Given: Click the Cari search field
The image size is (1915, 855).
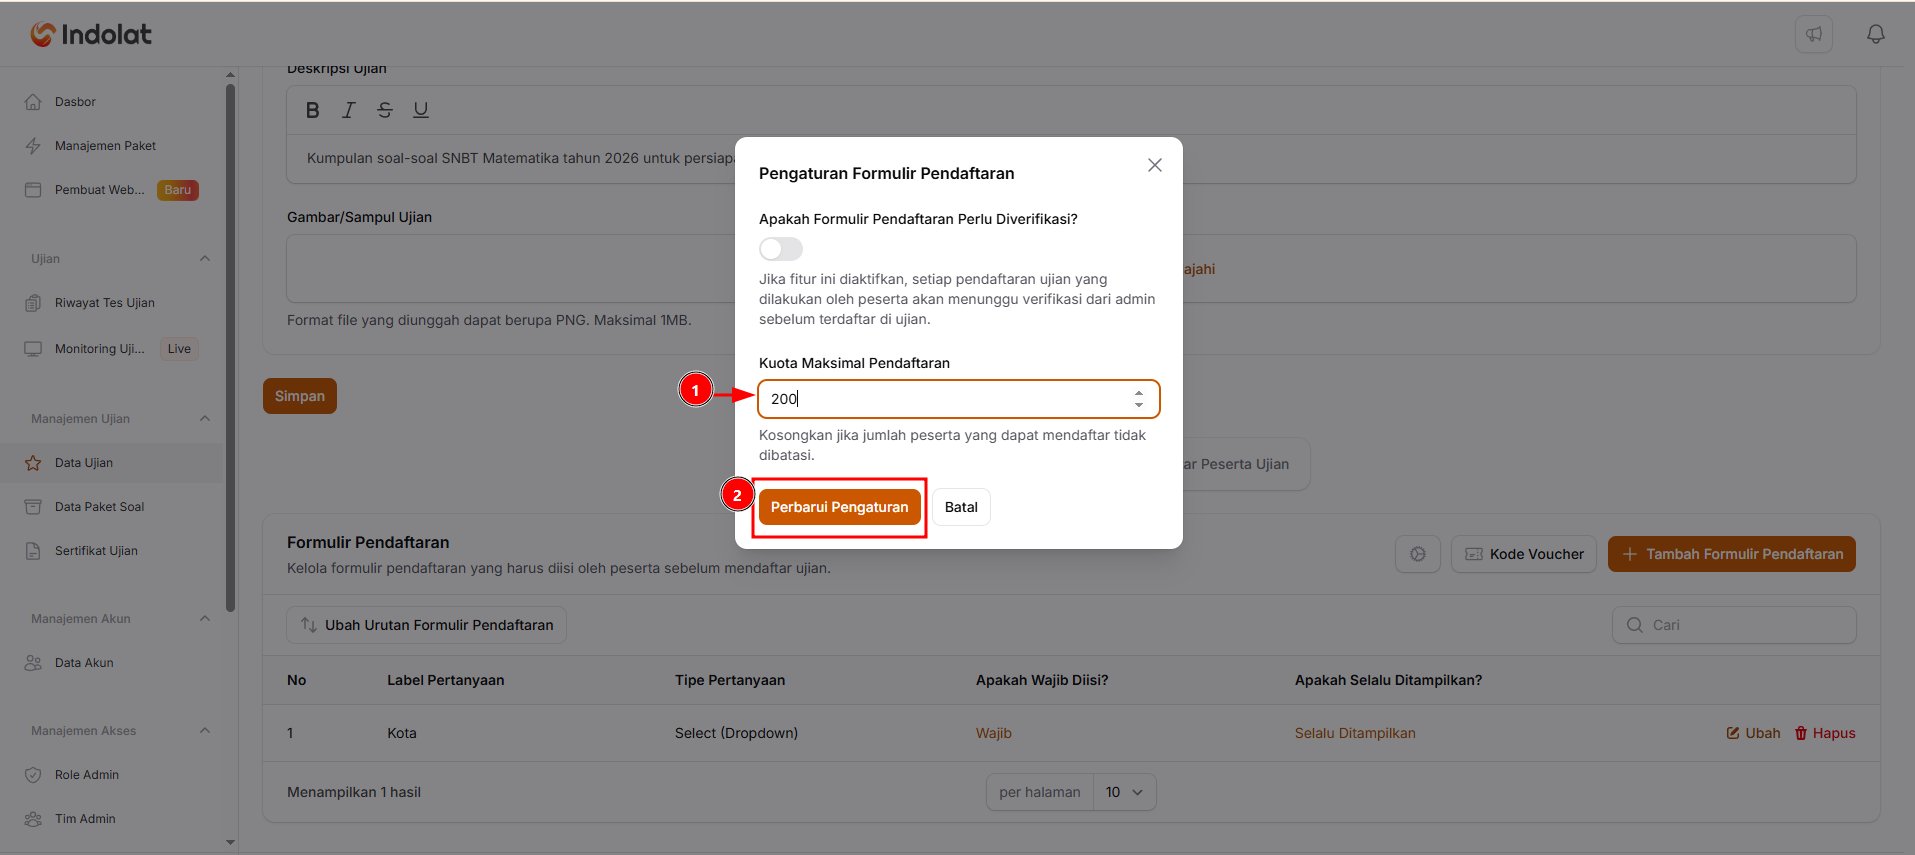Looking at the screenshot, I should (1735, 625).
